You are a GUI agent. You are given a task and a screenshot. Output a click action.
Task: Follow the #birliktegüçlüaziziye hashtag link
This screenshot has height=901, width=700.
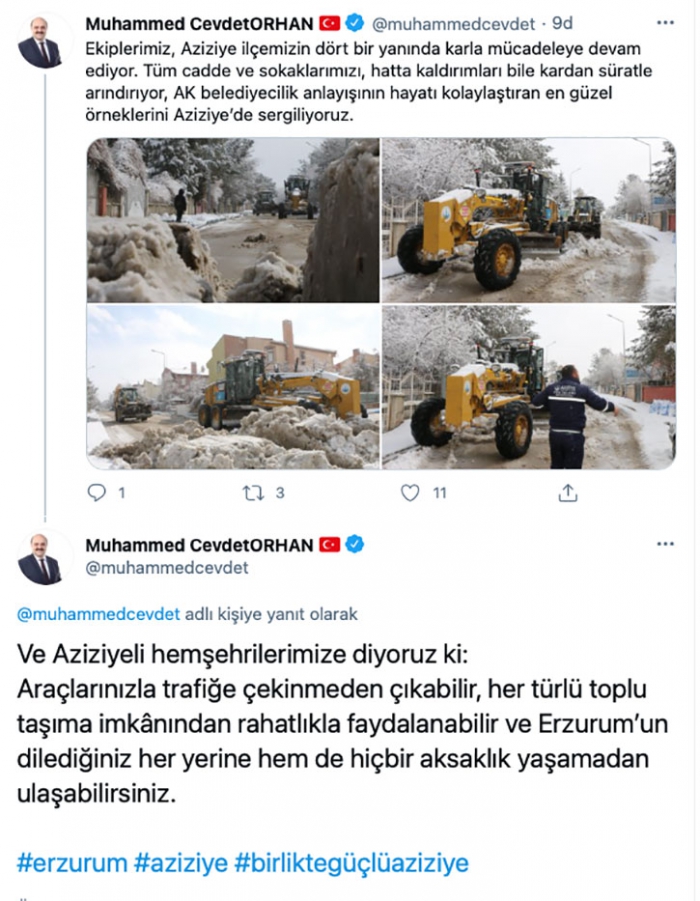click(352, 863)
